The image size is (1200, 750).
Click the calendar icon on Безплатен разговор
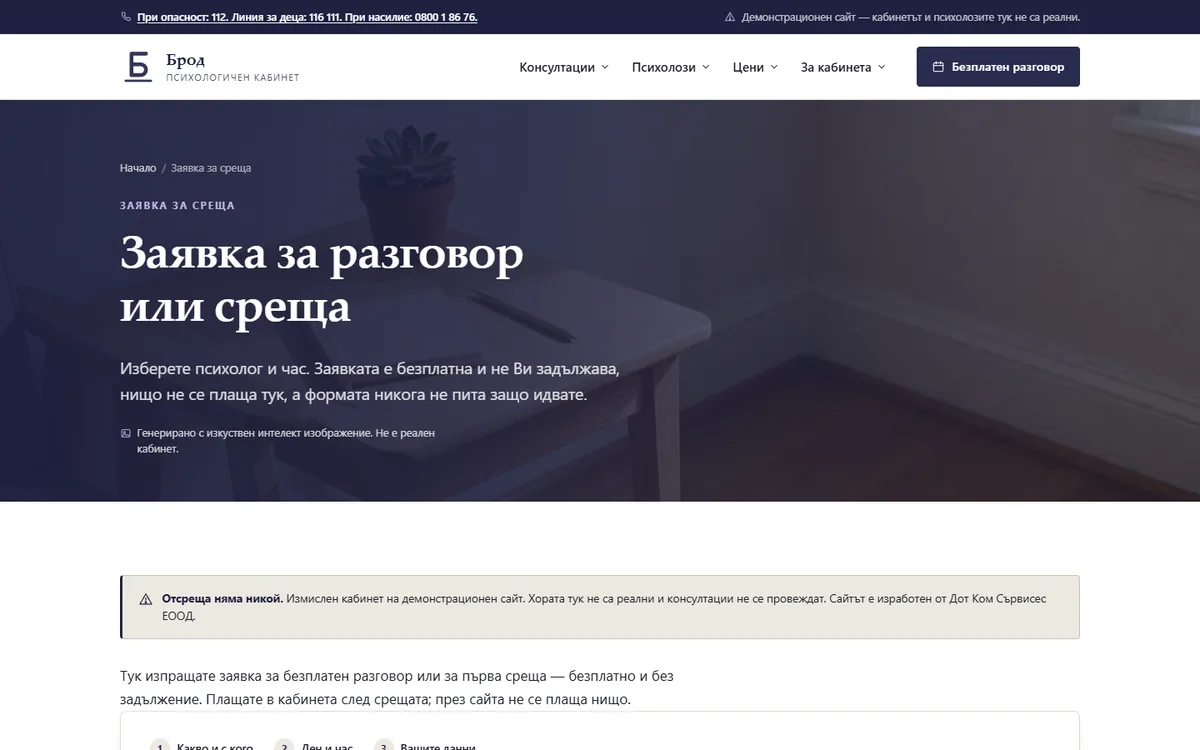coord(938,67)
